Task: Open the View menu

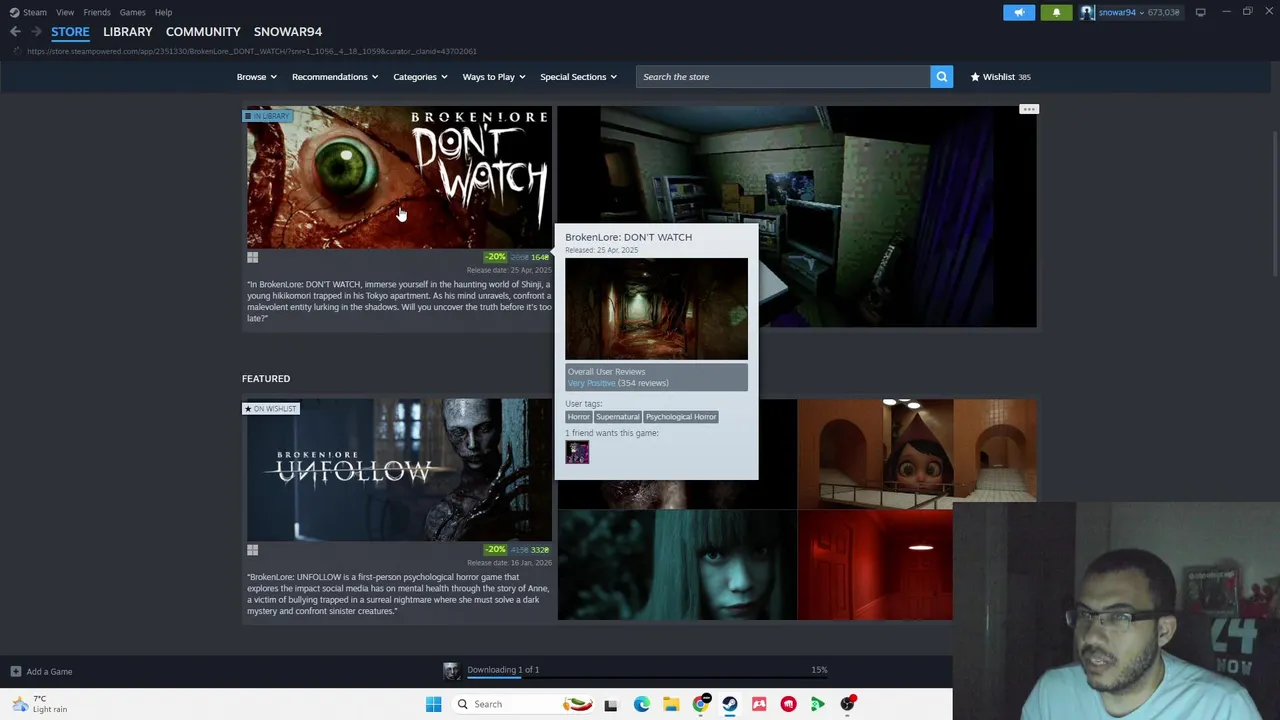Action: [65, 12]
